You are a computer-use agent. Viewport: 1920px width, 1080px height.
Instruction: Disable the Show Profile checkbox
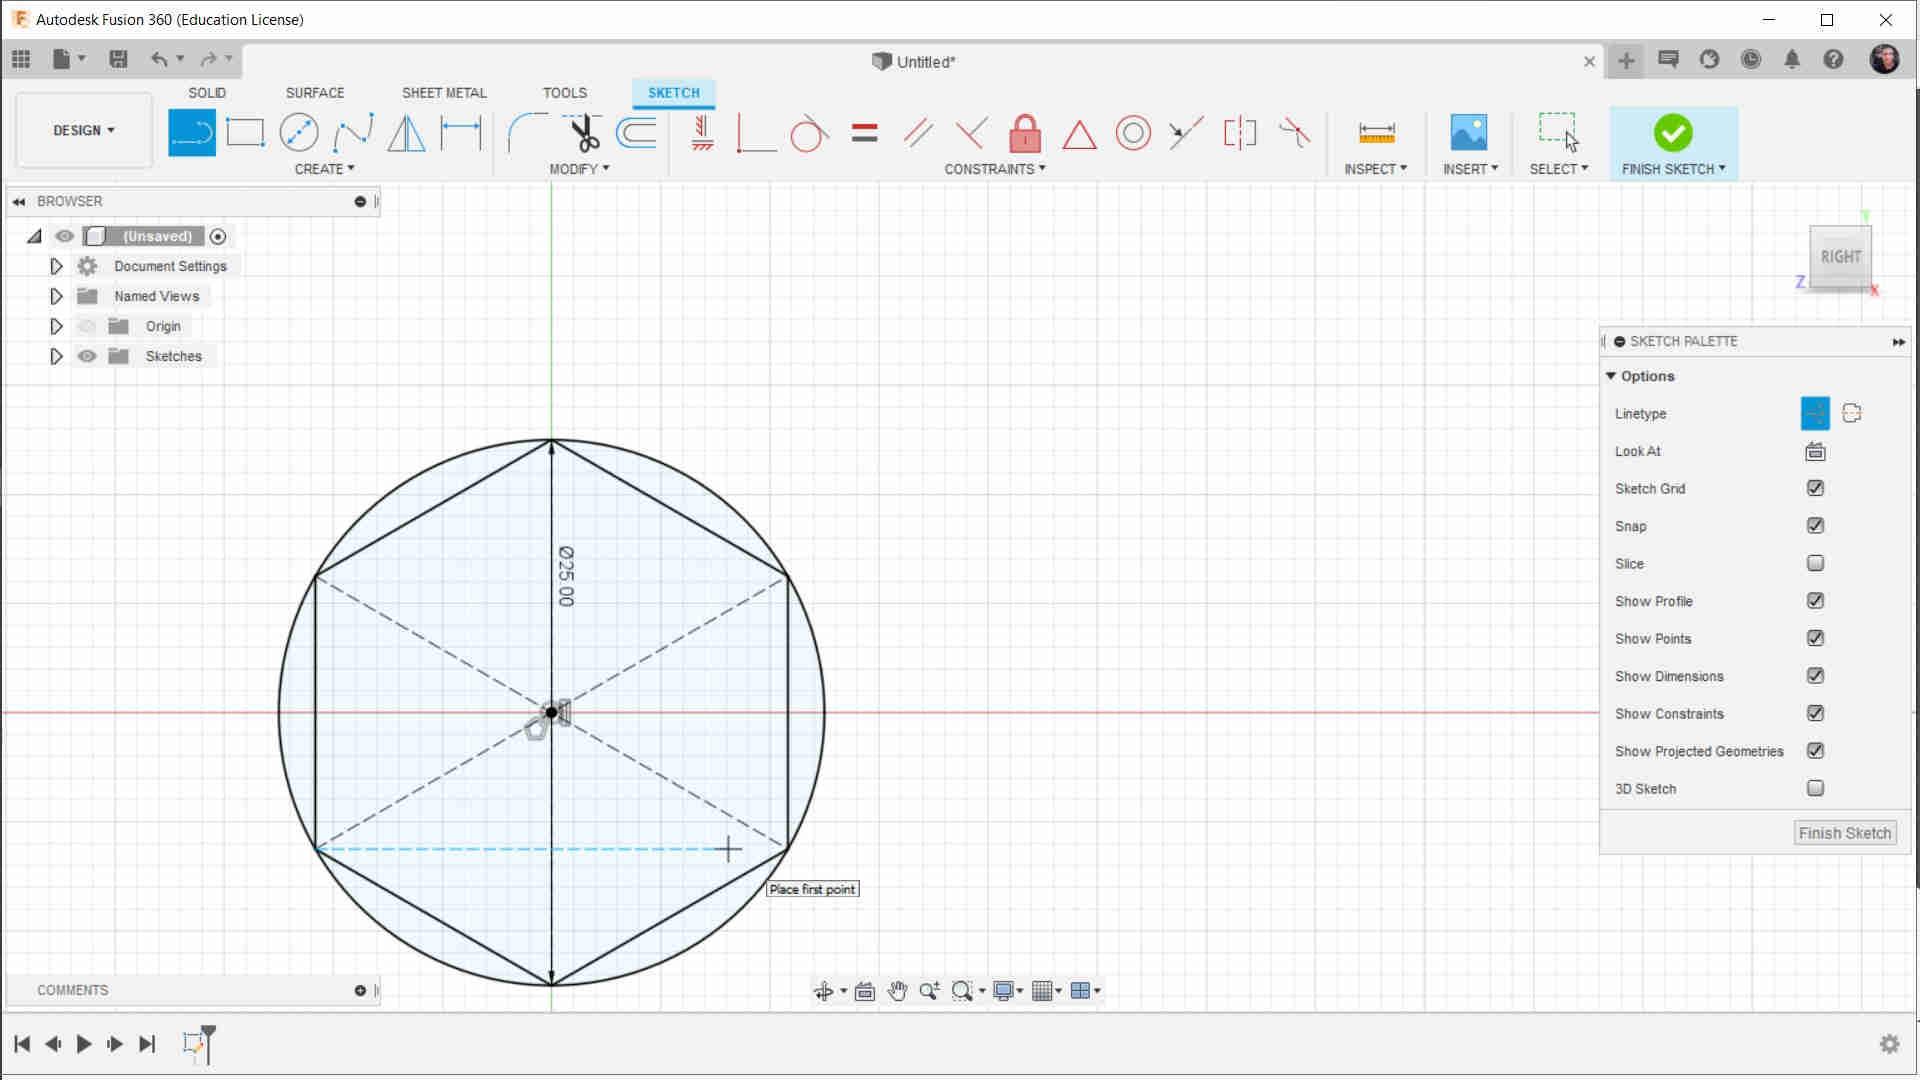pos(1815,600)
